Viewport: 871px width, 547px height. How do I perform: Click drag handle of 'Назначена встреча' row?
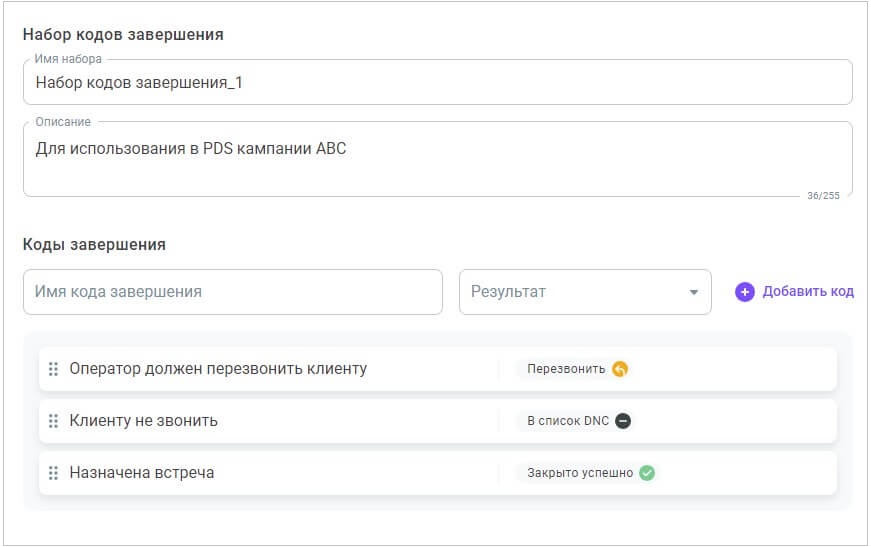tap(53, 473)
